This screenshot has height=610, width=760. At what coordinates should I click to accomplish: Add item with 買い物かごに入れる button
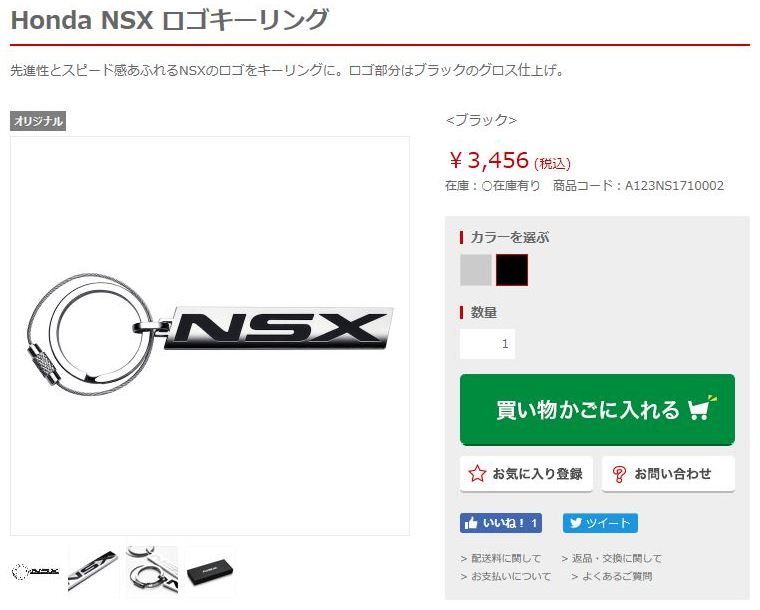[597, 409]
